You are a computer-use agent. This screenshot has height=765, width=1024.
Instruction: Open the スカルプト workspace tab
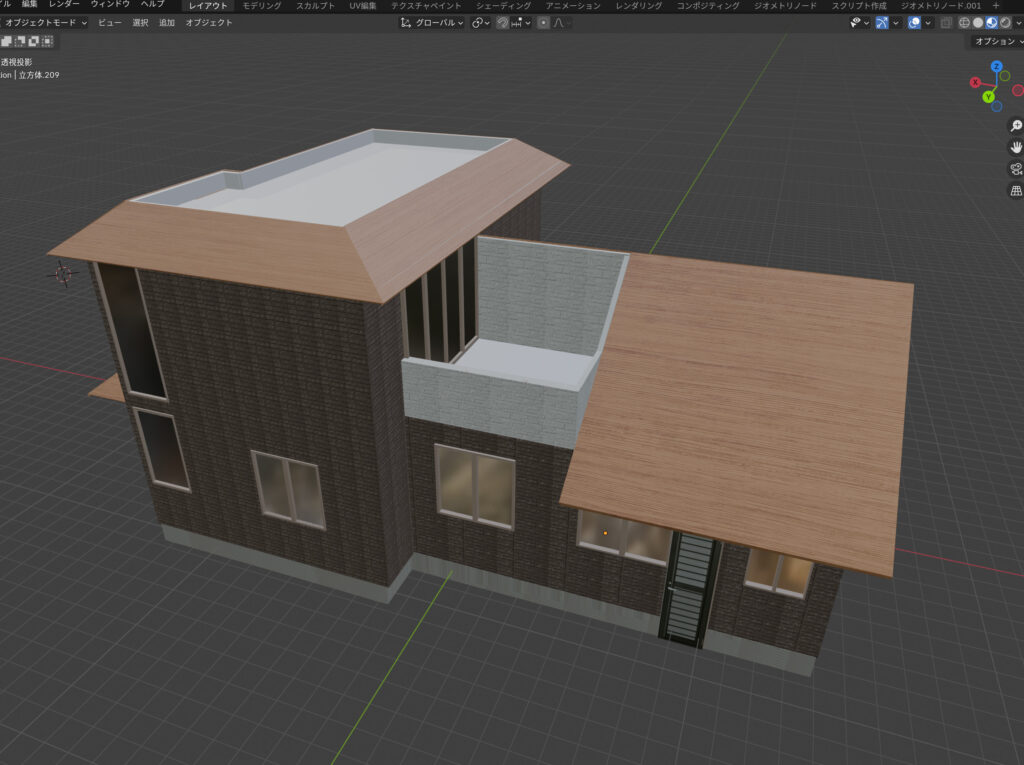coord(315,5)
